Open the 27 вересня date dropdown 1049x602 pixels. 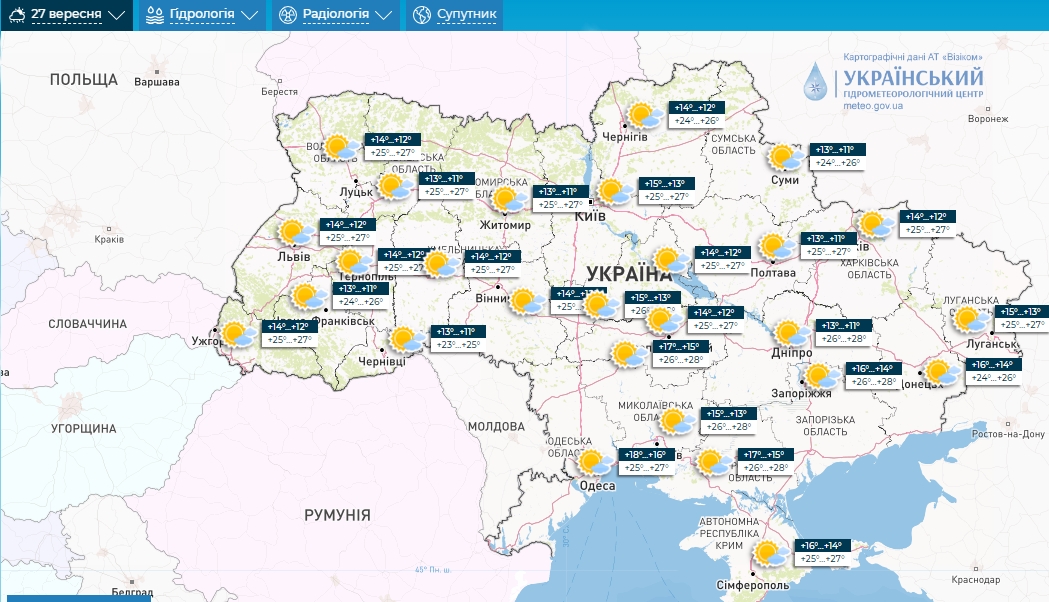[x=66, y=15]
